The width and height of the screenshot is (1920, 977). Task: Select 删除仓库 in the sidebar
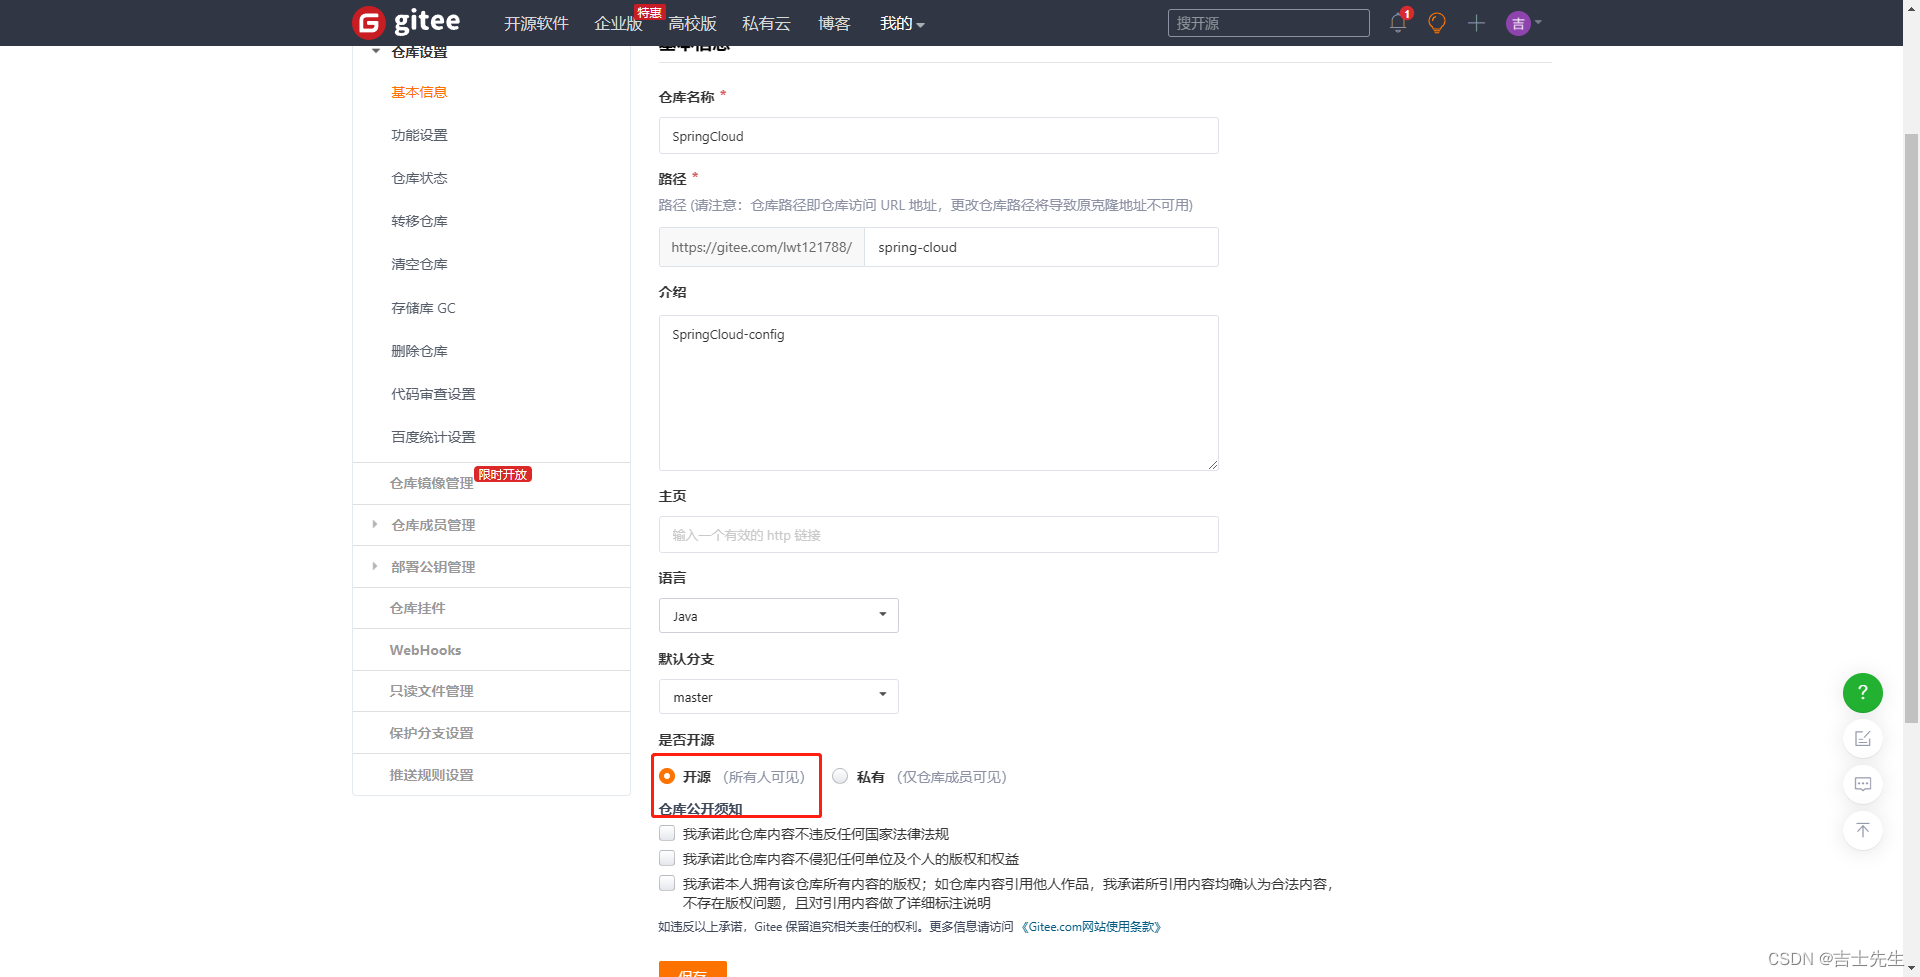point(419,351)
